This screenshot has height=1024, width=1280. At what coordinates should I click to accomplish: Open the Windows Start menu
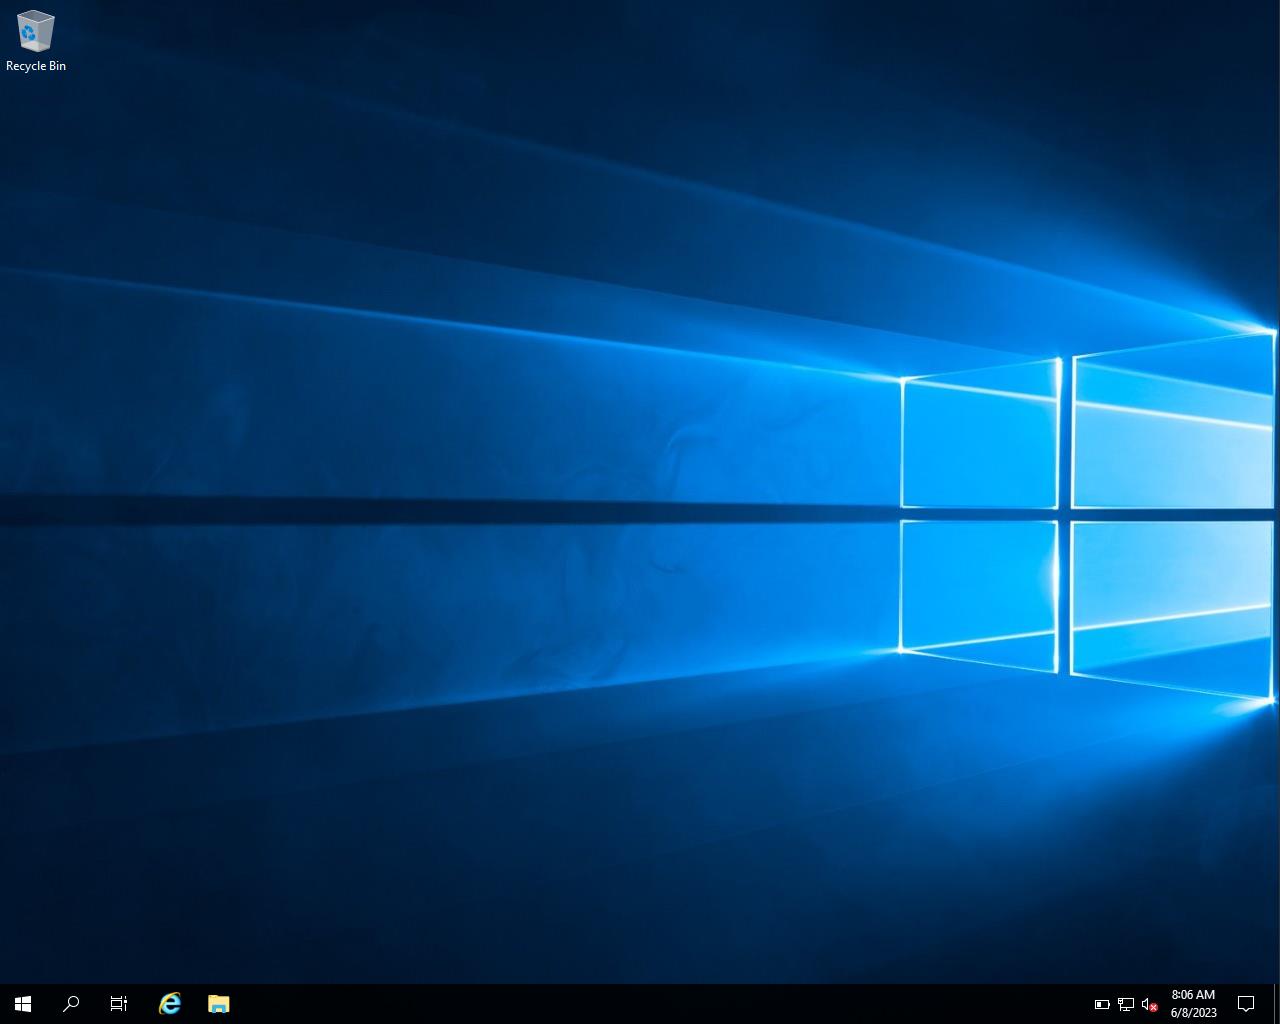pos(23,1003)
